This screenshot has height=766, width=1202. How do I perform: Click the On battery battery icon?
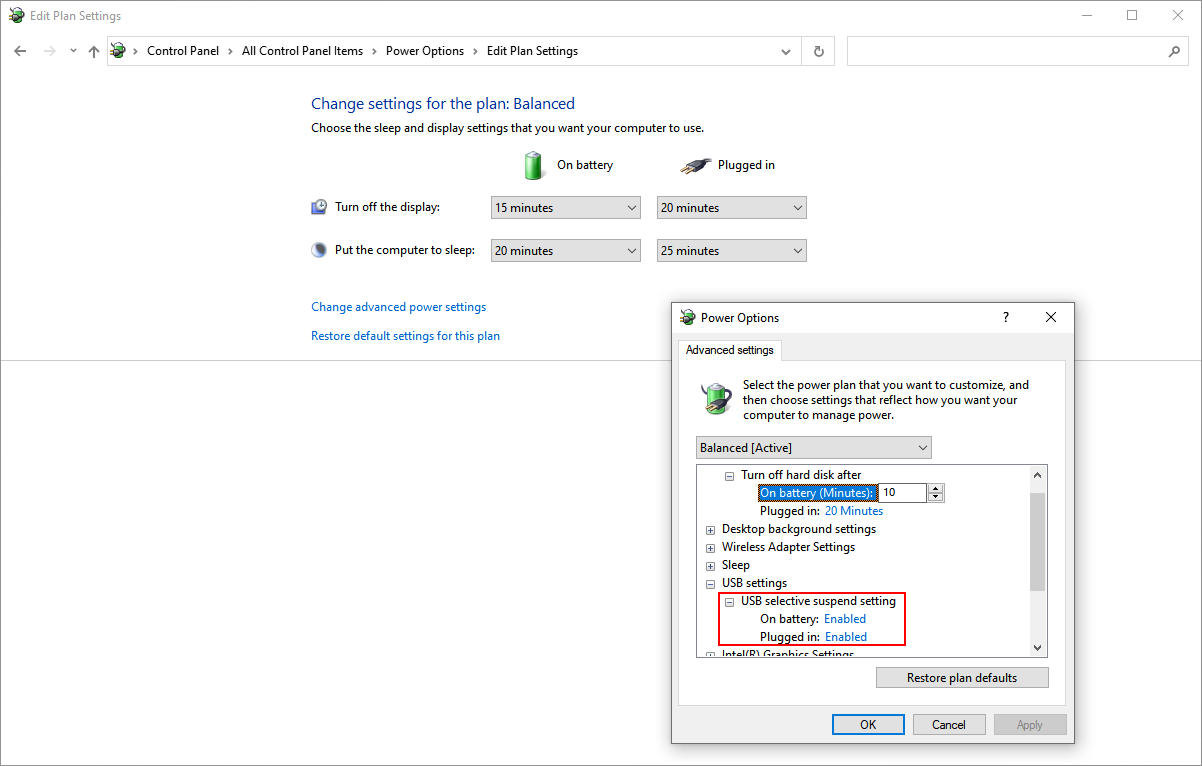[x=535, y=165]
